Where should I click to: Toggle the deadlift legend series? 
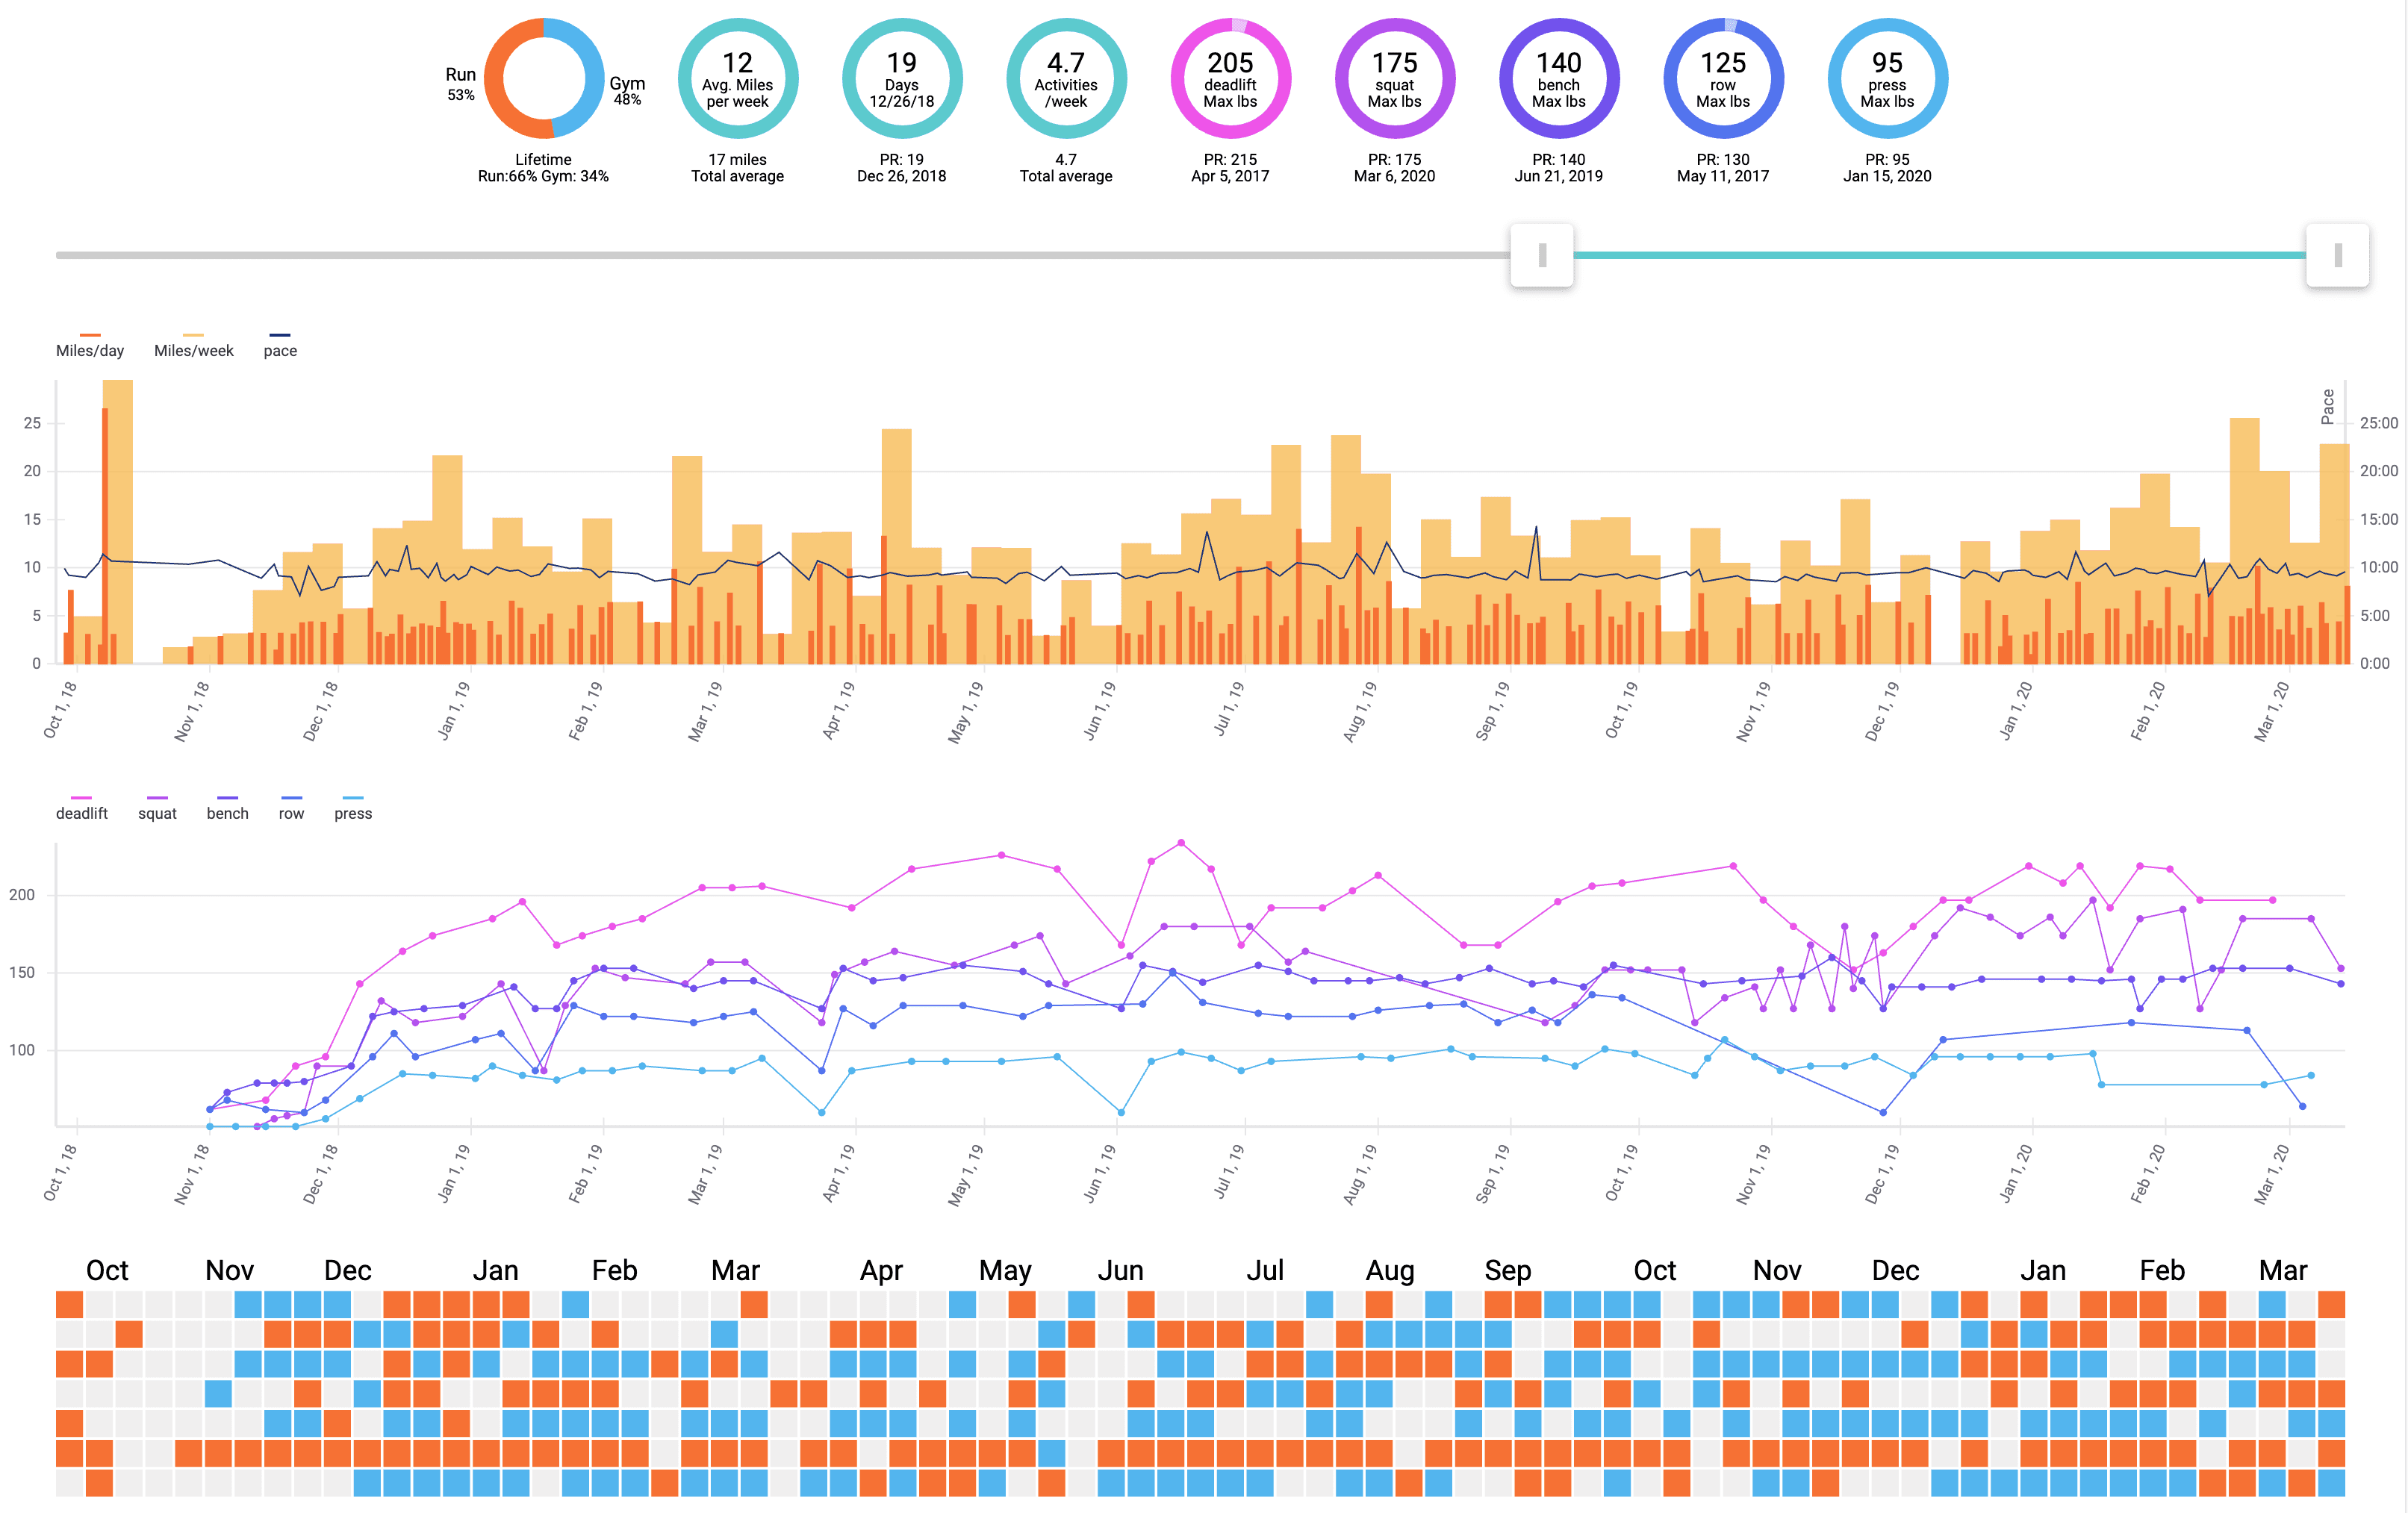(x=81, y=808)
